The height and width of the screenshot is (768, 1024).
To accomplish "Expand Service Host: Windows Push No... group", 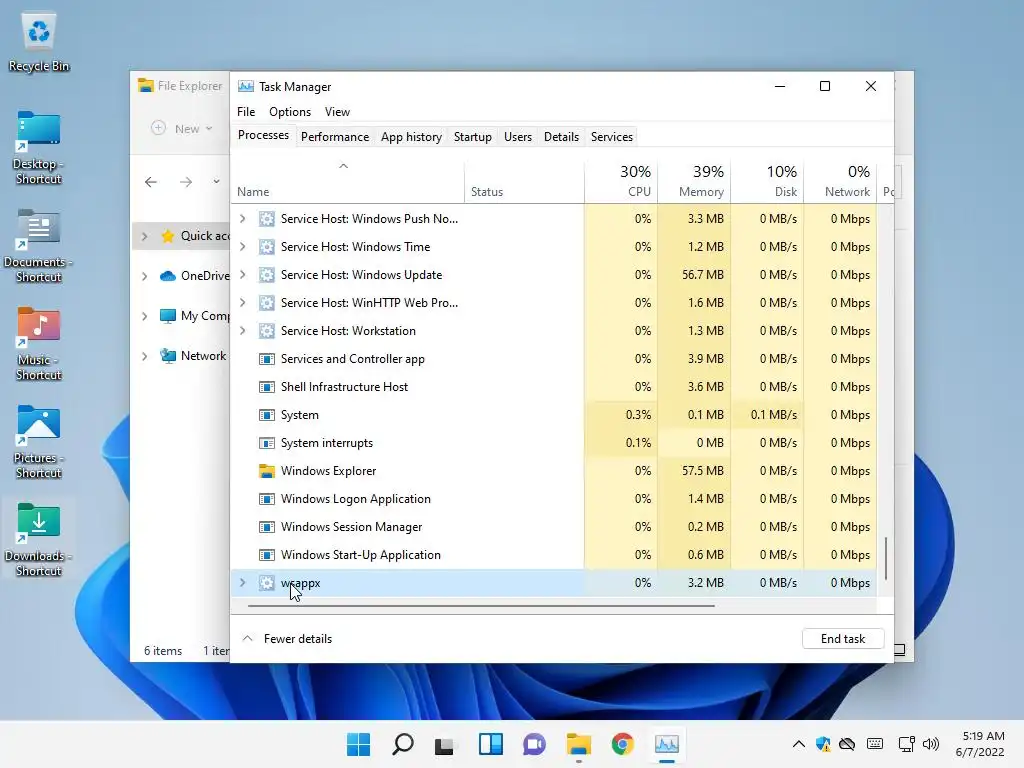I will [x=242, y=219].
